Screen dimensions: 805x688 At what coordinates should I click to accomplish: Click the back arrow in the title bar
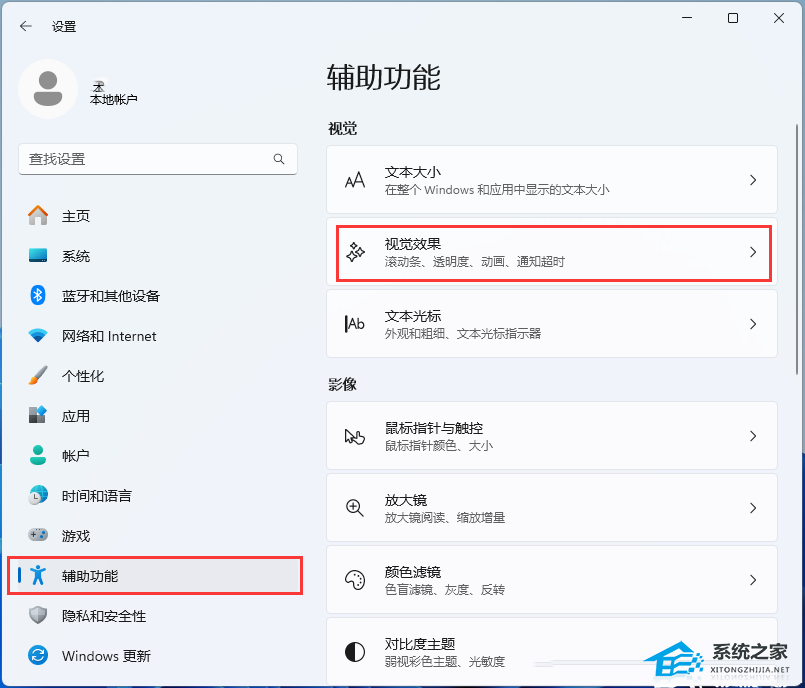click(26, 27)
